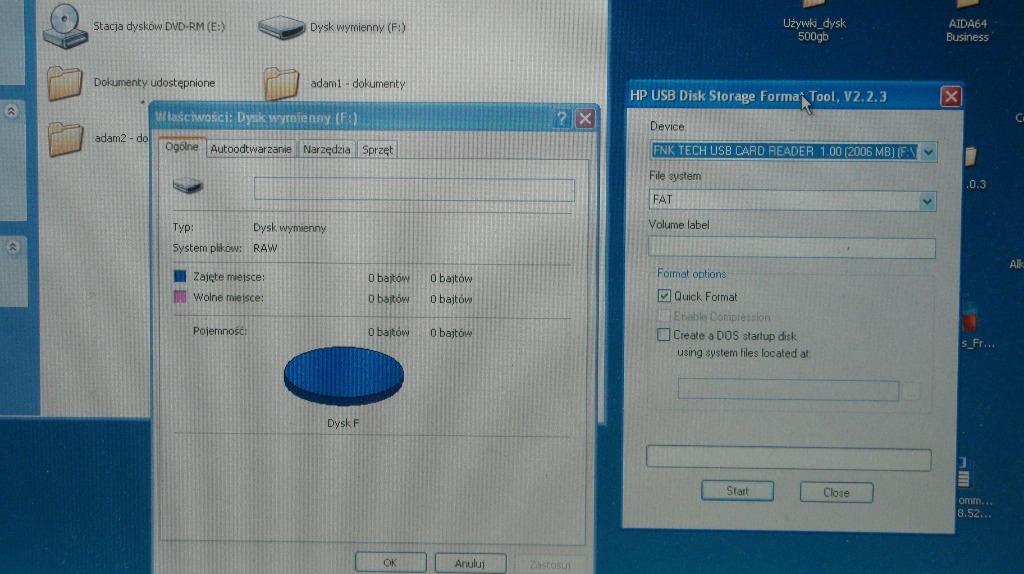Screen dimensions: 1024x574
Task: Open the adam2 documents folder icon
Action: (65, 138)
